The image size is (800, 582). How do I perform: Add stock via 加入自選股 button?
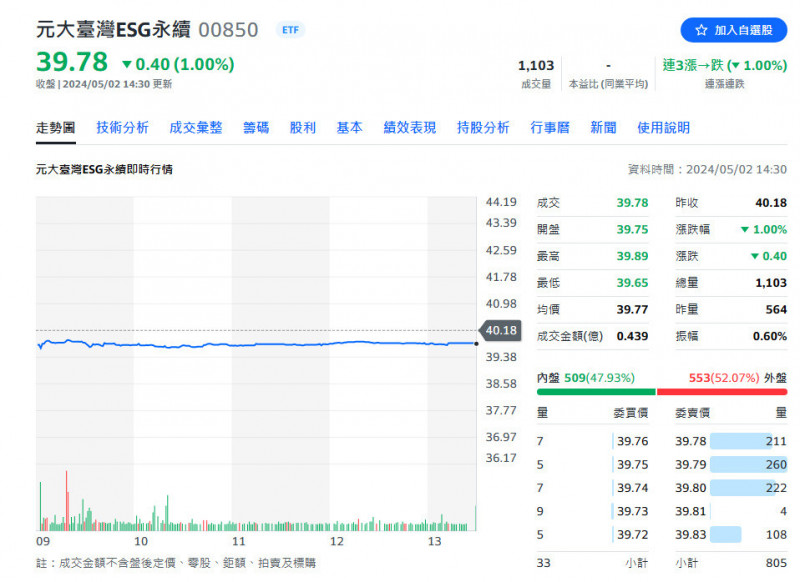click(x=734, y=30)
